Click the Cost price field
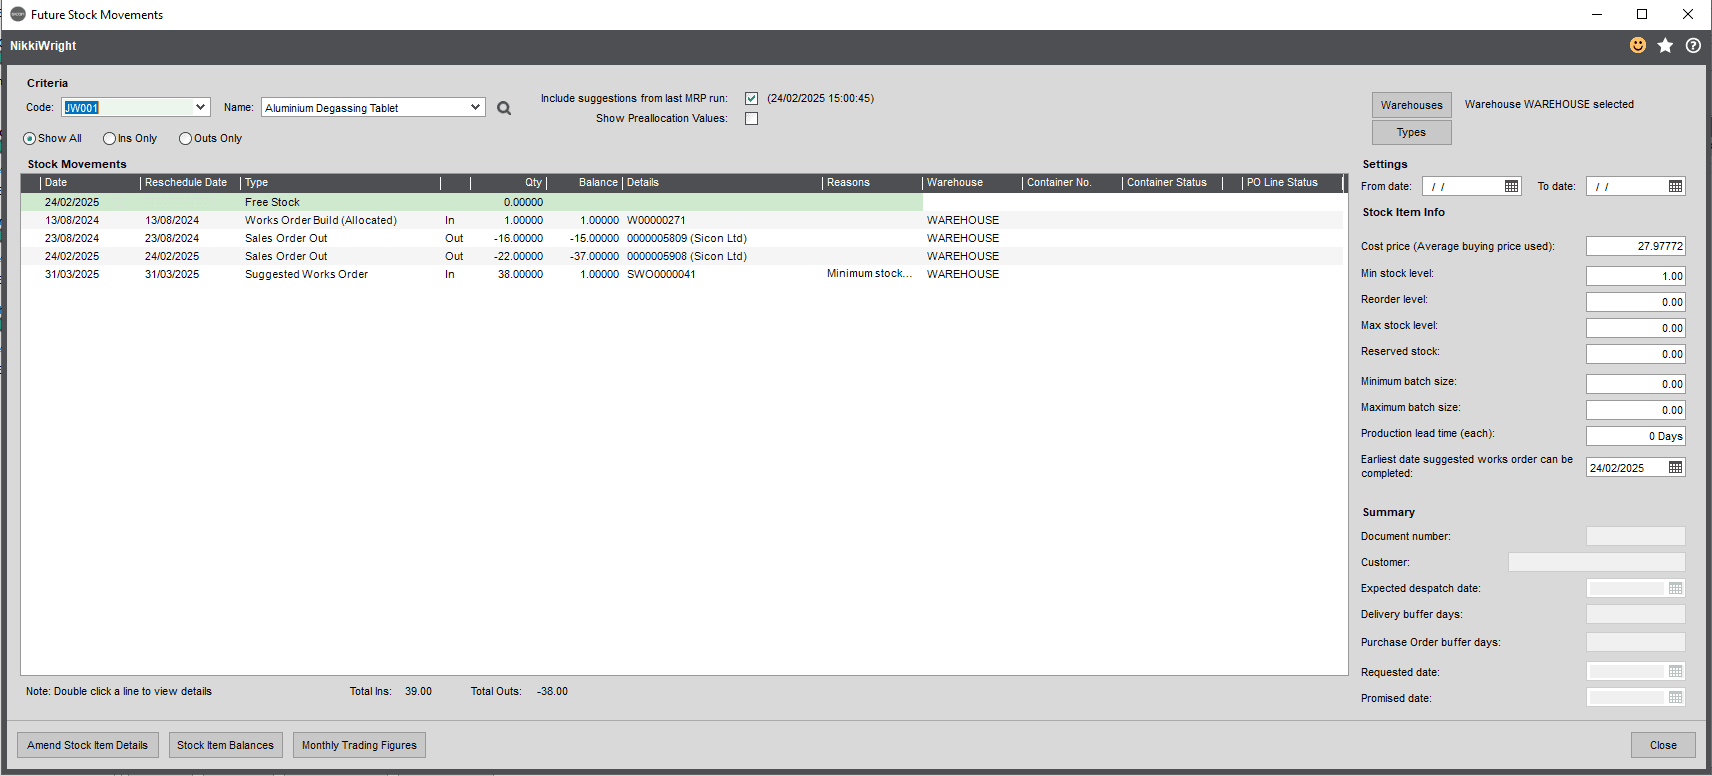Viewport: 1712px width, 776px height. point(1635,246)
